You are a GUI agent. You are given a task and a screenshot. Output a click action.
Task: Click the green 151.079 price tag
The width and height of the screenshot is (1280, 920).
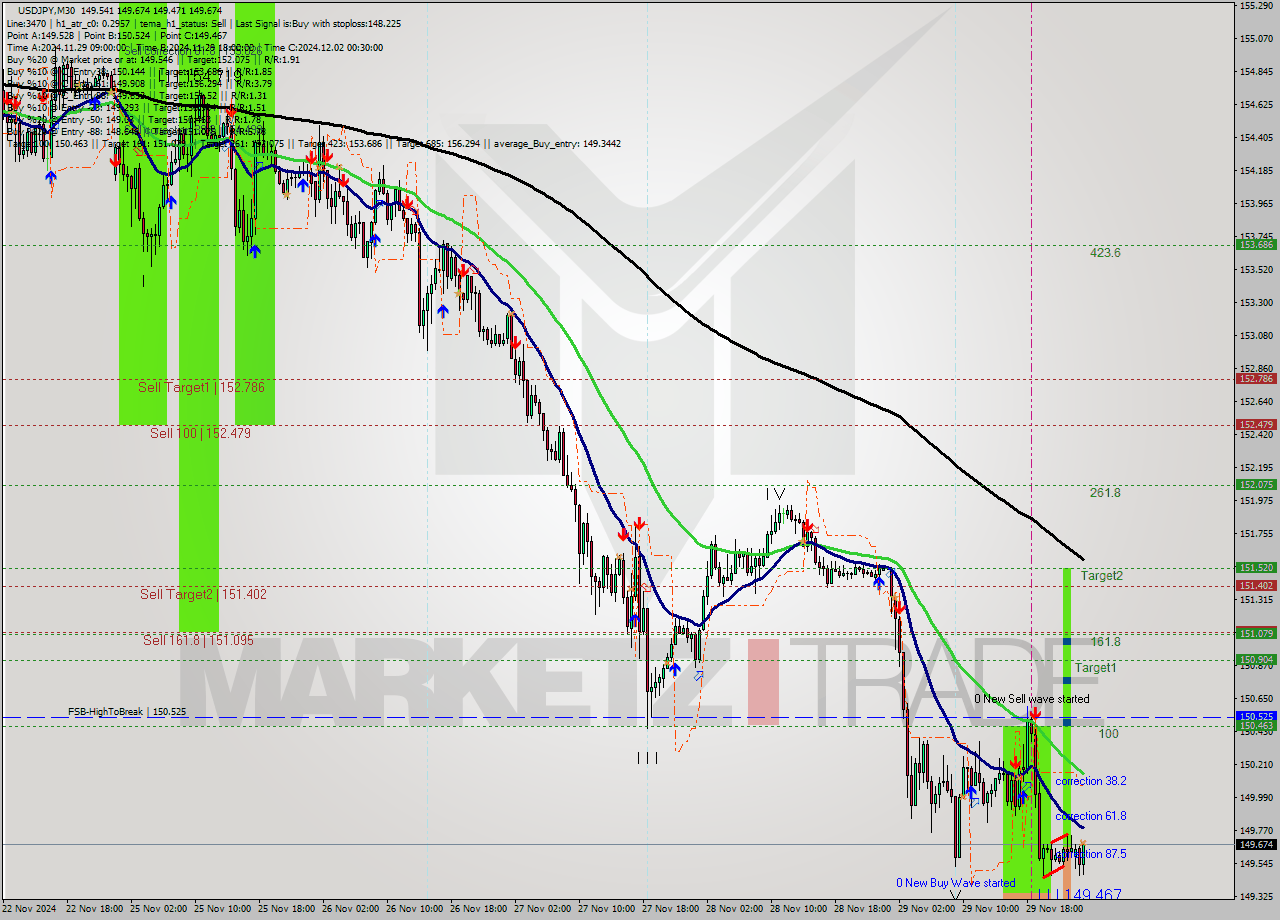[x=1256, y=633]
